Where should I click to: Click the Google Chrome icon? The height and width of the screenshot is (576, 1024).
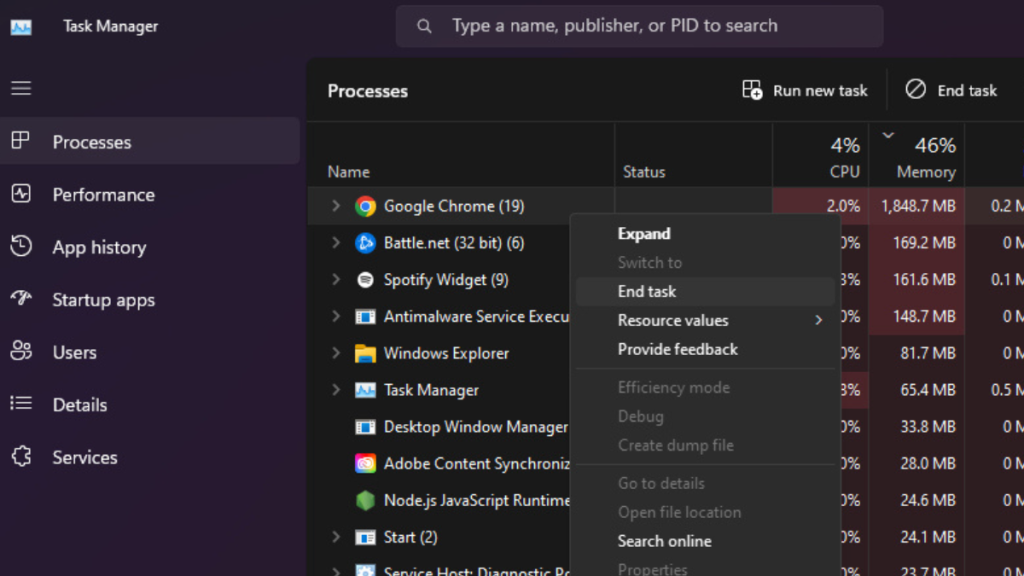coord(365,206)
